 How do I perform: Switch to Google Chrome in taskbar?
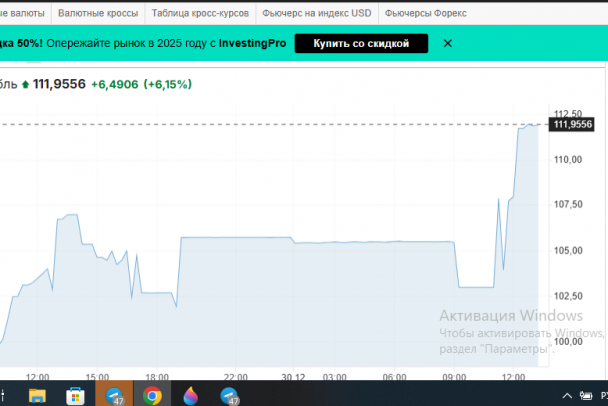pos(153,394)
